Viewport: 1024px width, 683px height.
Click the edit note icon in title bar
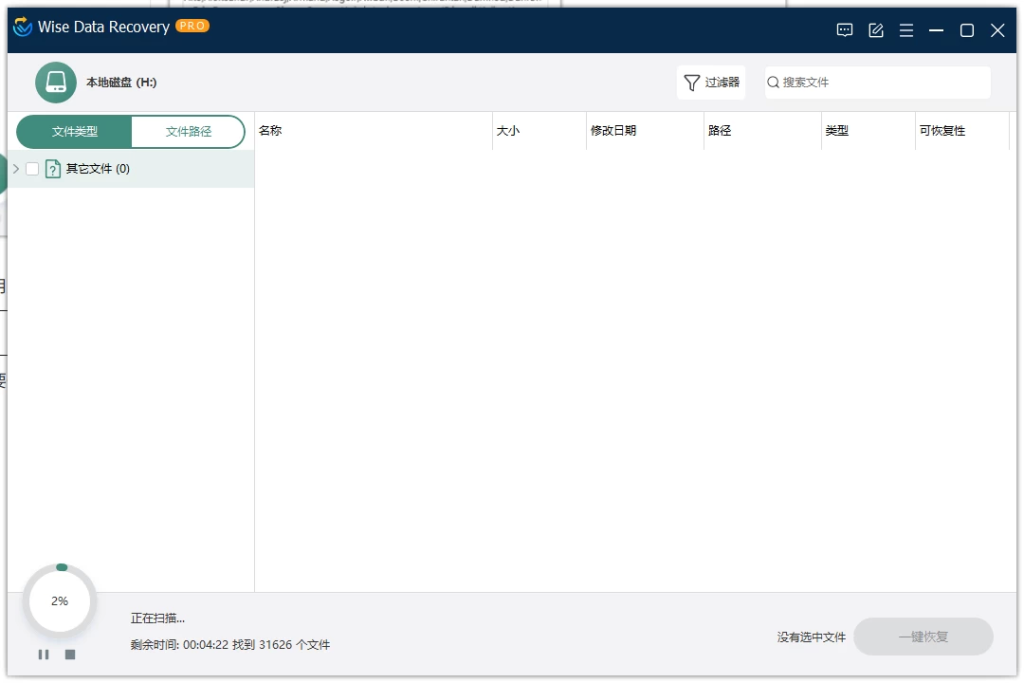[x=876, y=30]
